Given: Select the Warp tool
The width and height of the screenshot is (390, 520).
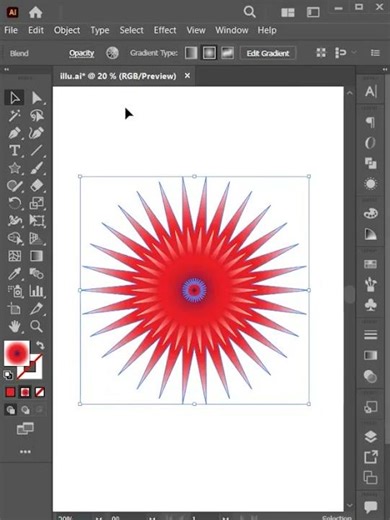Looking at the screenshot, I should [14, 221].
